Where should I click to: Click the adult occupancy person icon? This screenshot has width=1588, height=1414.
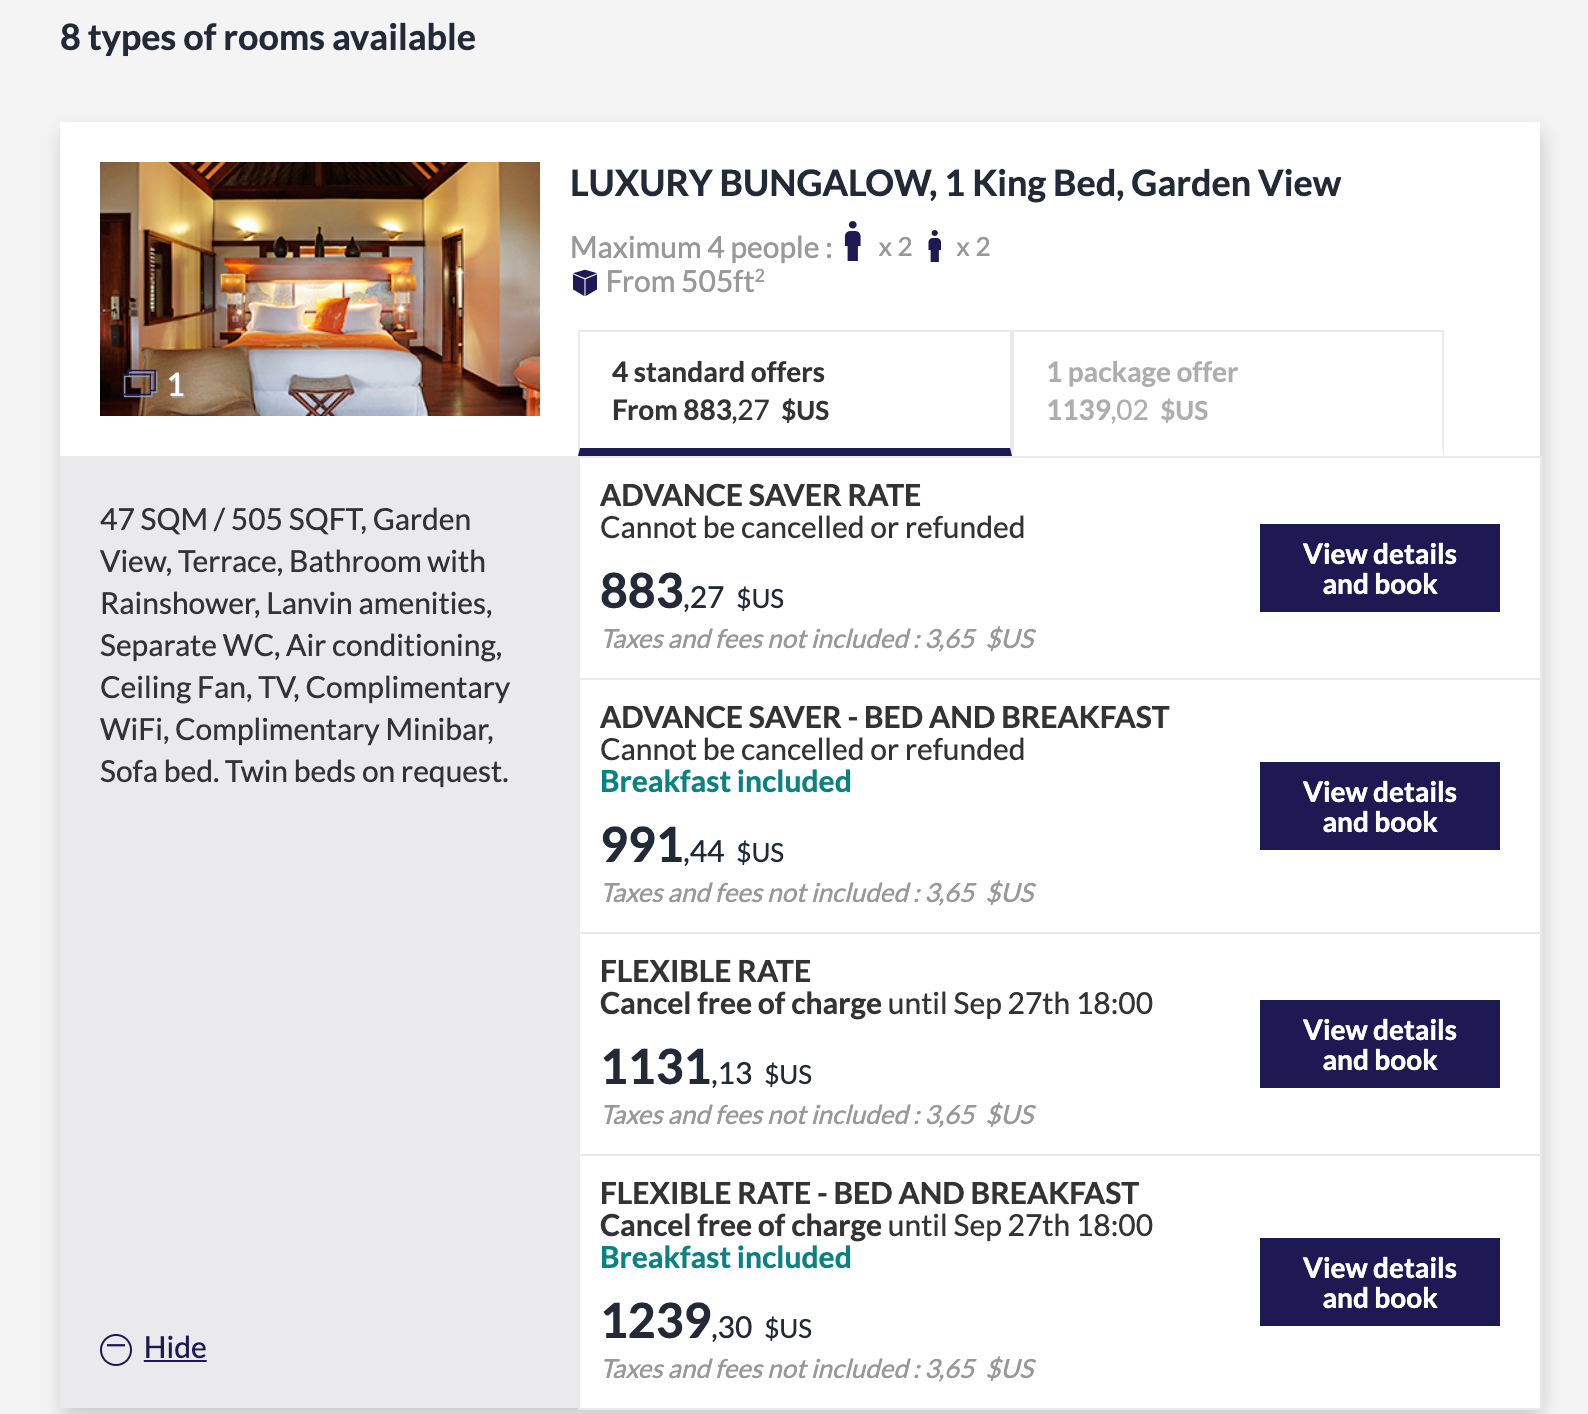pos(852,243)
